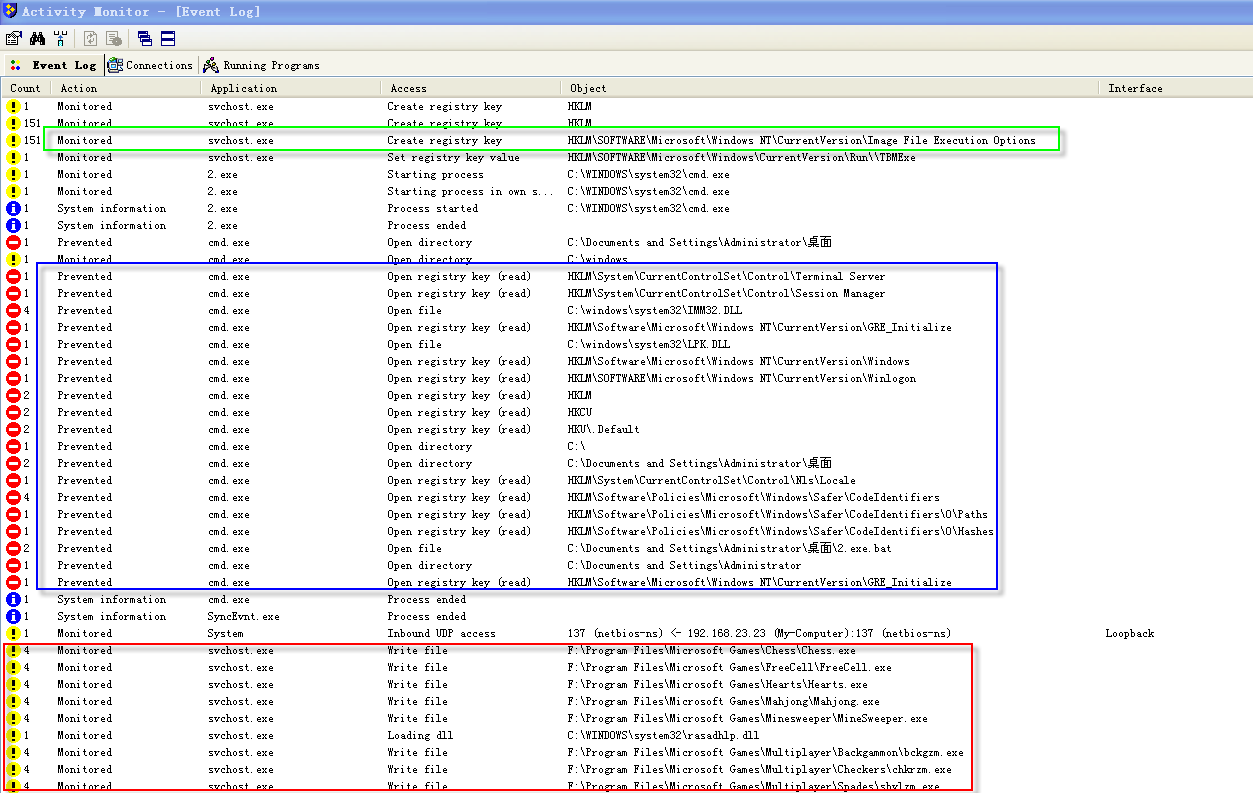
Task: Click the tile windows horizontally icon
Action: [168, 38]
